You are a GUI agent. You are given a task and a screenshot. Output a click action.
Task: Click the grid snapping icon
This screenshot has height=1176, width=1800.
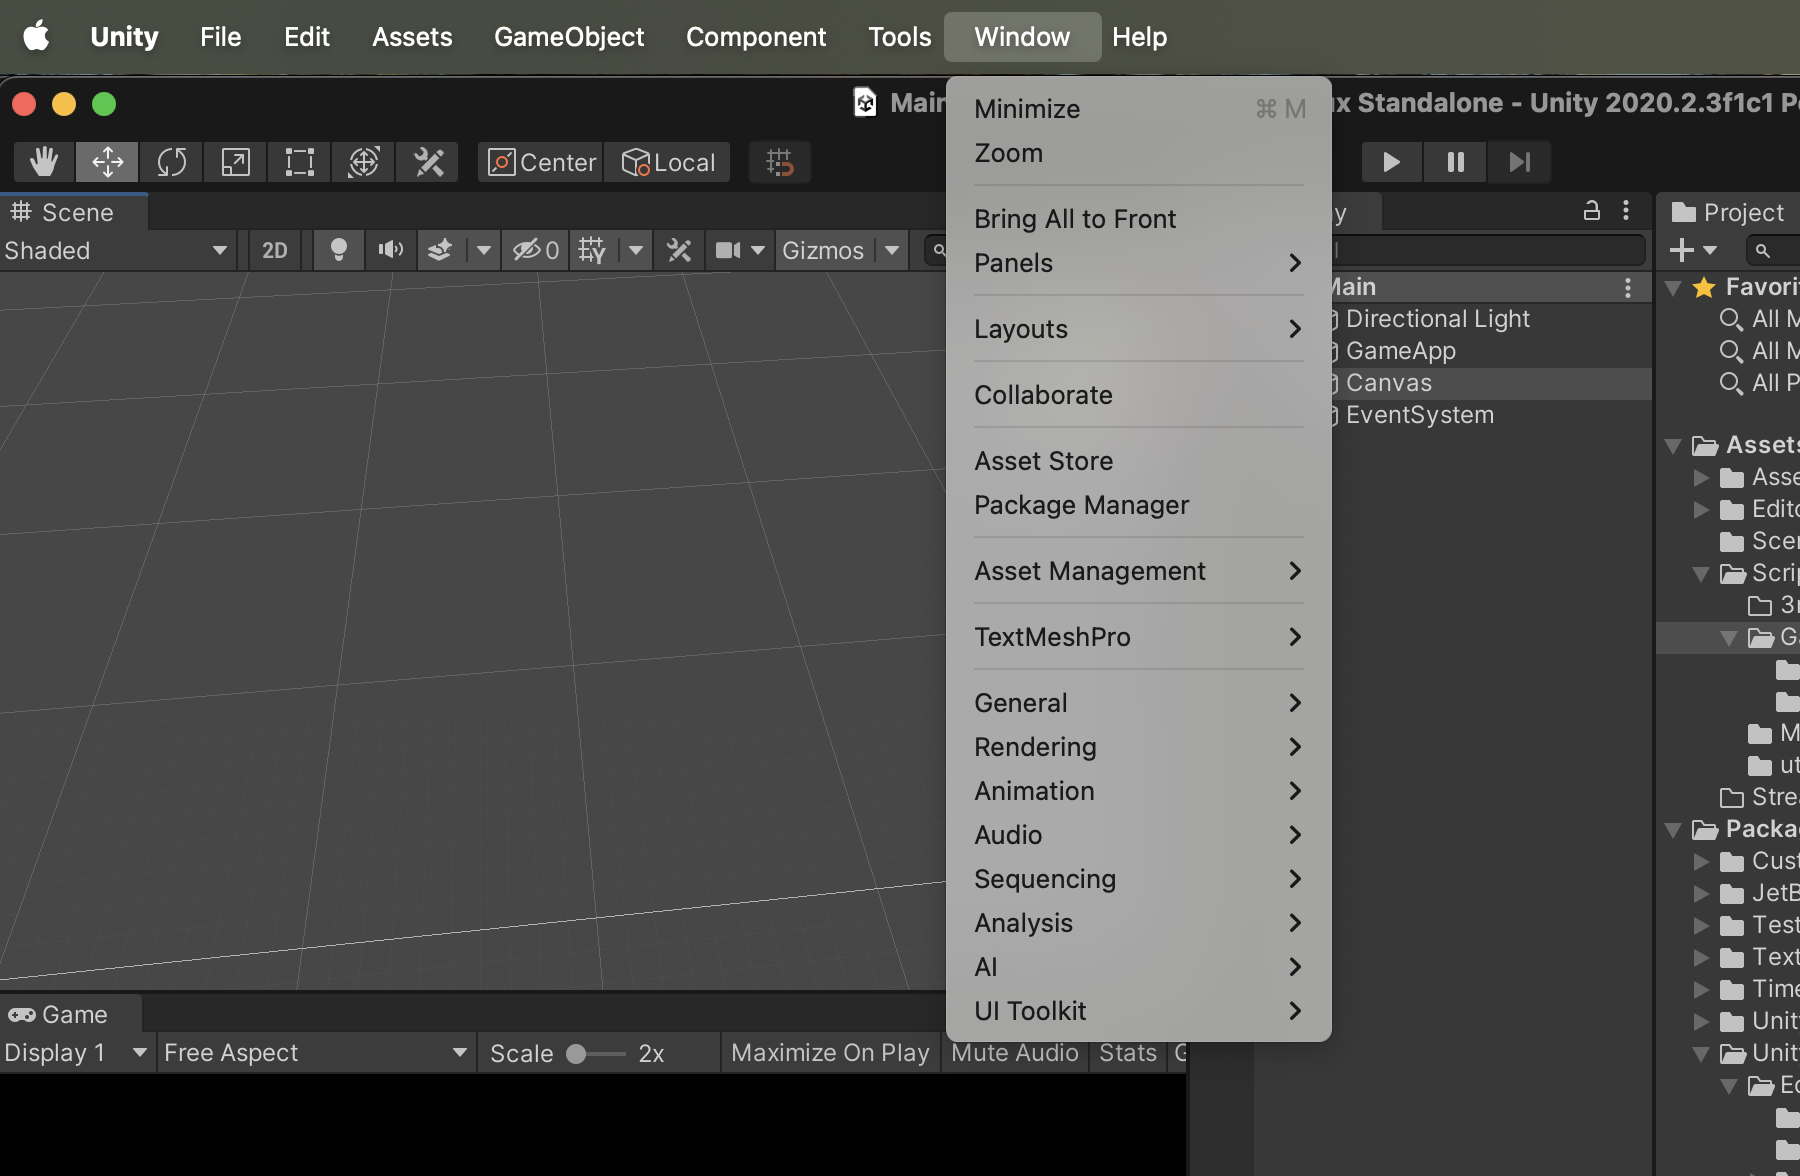pos(780,162)
